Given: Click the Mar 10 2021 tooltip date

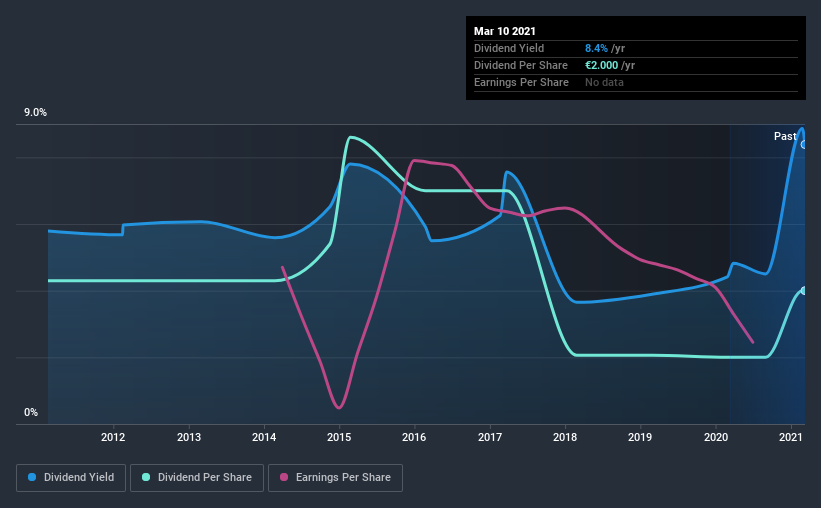Looking at the screenshot, I should click(505, 31).
